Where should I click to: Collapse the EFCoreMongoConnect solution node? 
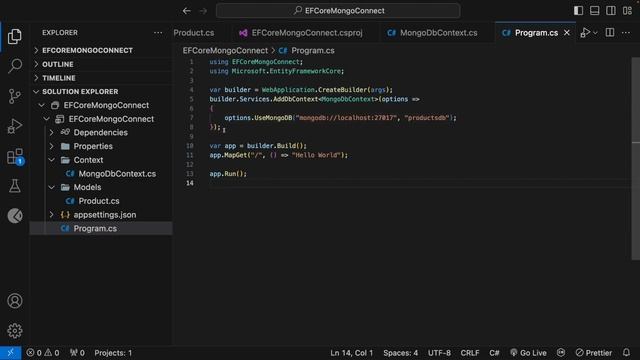[42, 105]
